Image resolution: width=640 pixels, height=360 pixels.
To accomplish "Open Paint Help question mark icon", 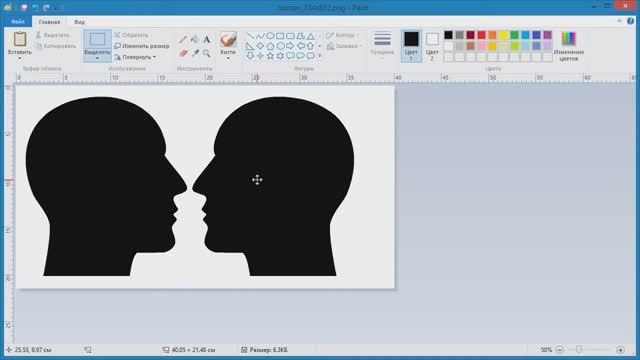I will tap(631, 21).
